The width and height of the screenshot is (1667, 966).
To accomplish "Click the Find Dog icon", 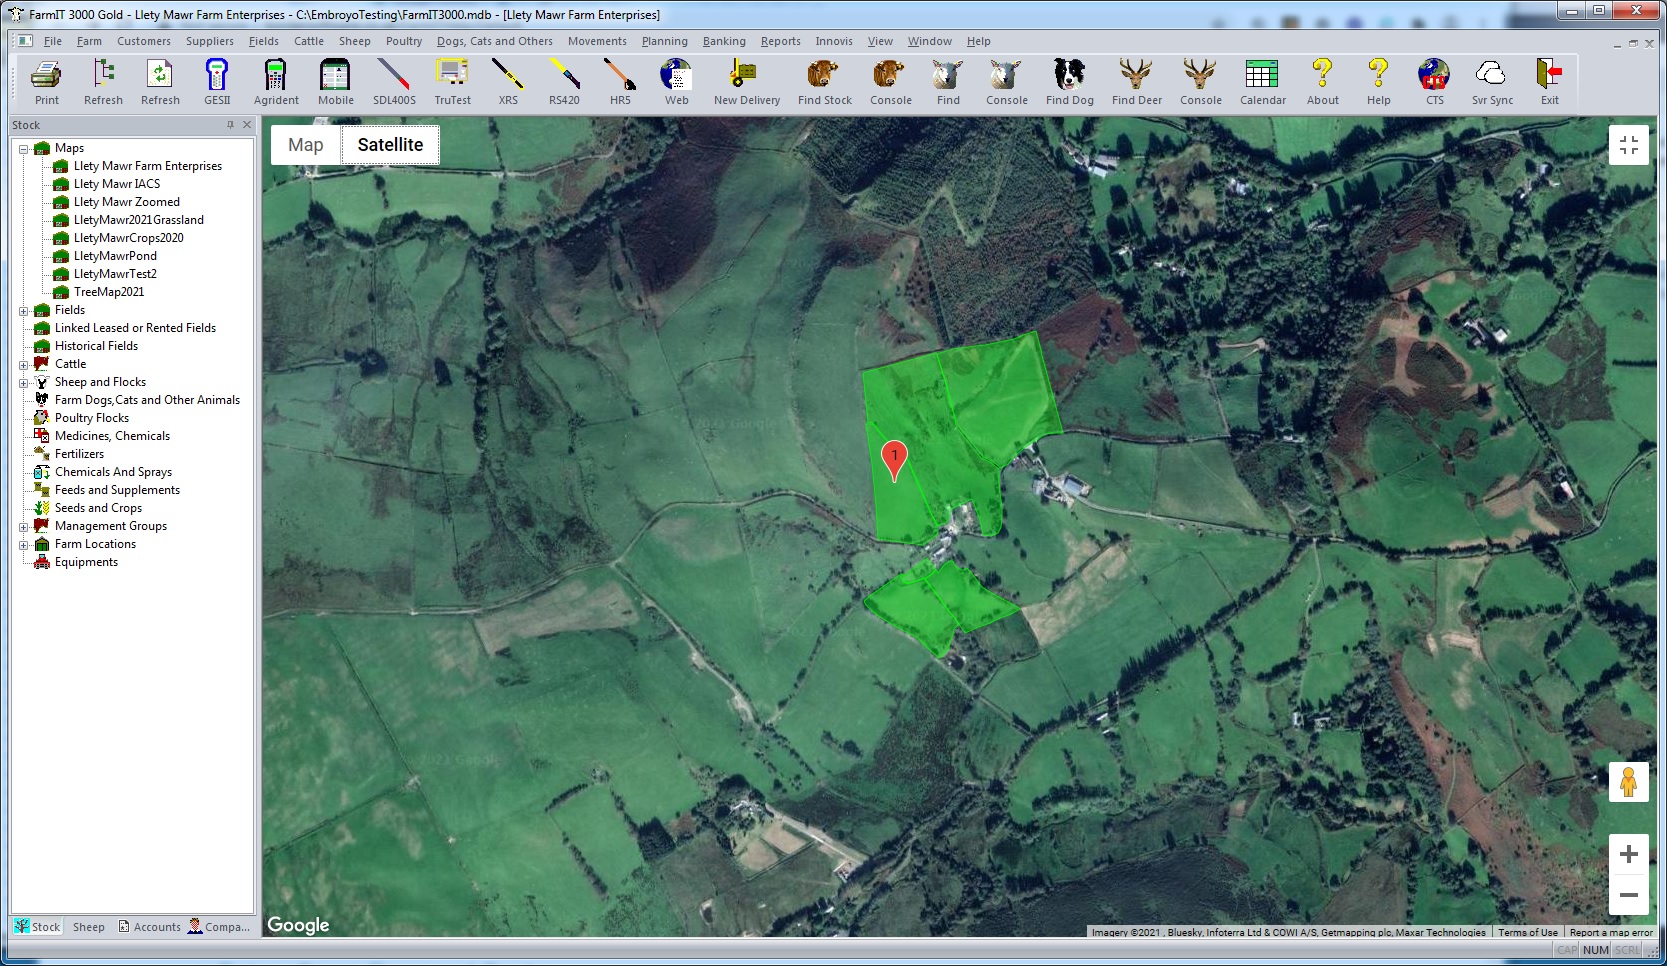I will (x=1069, y=81).
